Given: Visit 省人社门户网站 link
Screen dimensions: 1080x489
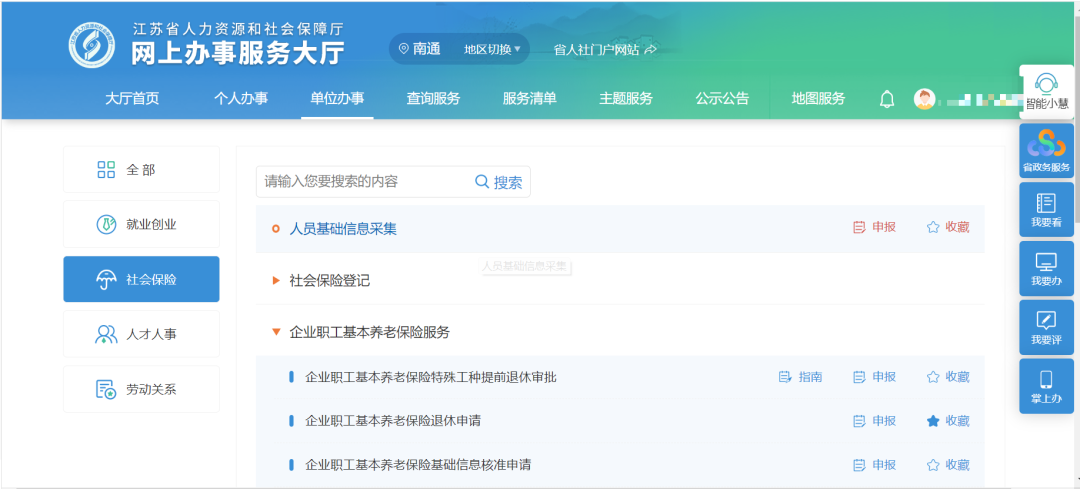Looking at the screenshot, I should click(x=605, y=50).
